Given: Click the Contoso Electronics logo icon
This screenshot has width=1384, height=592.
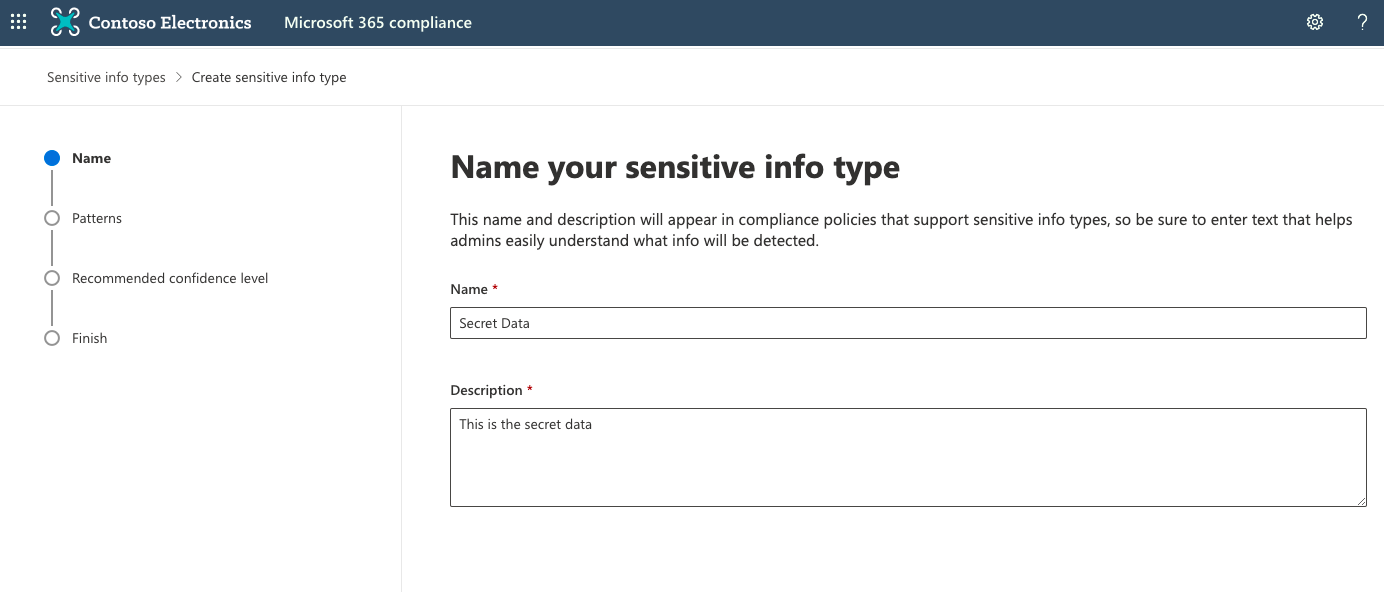Looking at the screenshot, I should 65,22.
